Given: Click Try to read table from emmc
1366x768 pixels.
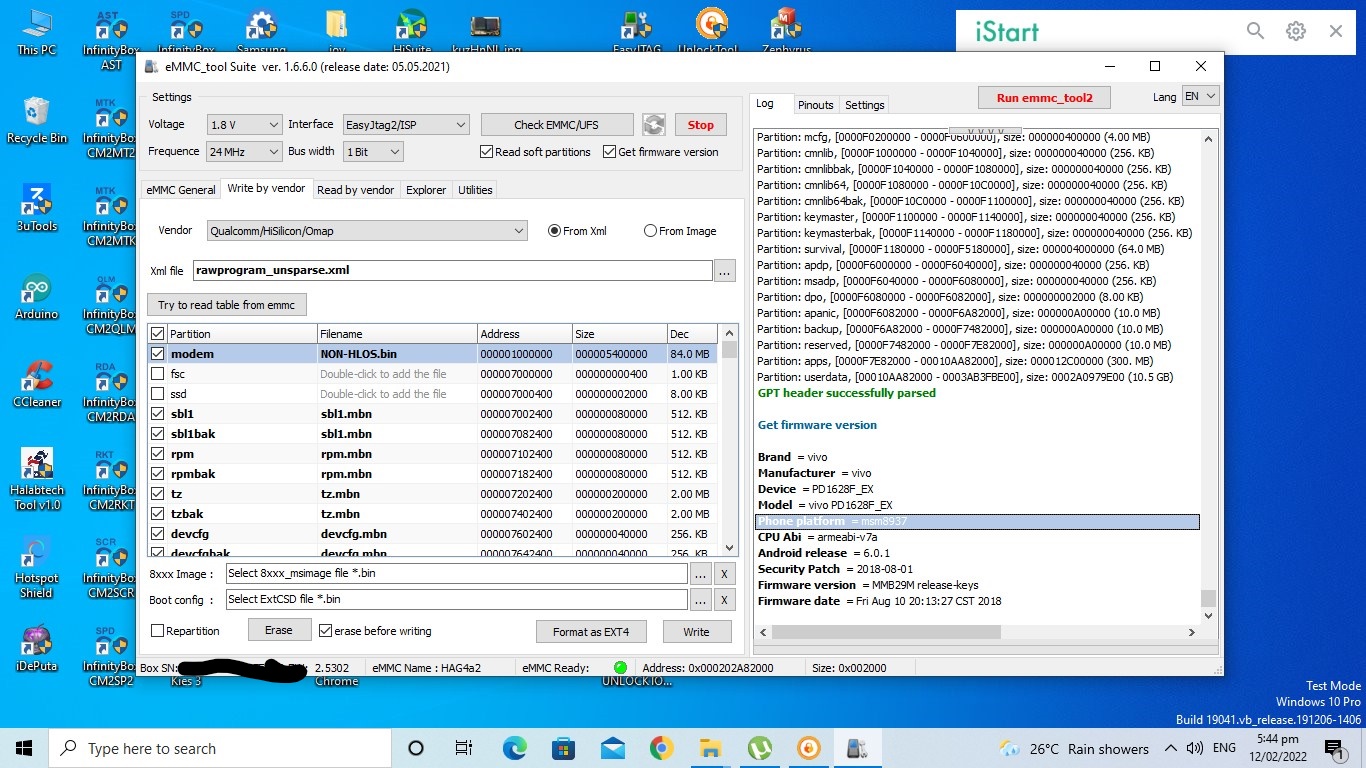Looking at the screenshot, I should 227,305.
